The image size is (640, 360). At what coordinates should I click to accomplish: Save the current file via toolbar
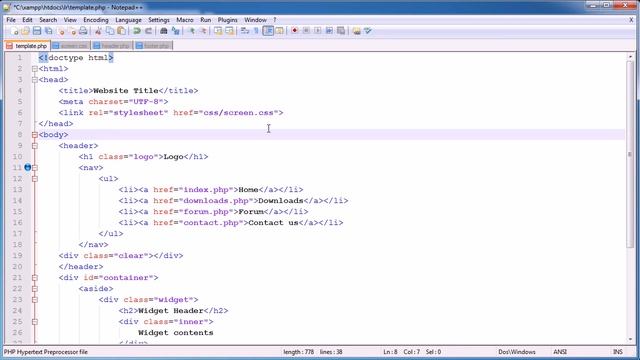pyautogui.click(x=37, y=31)
